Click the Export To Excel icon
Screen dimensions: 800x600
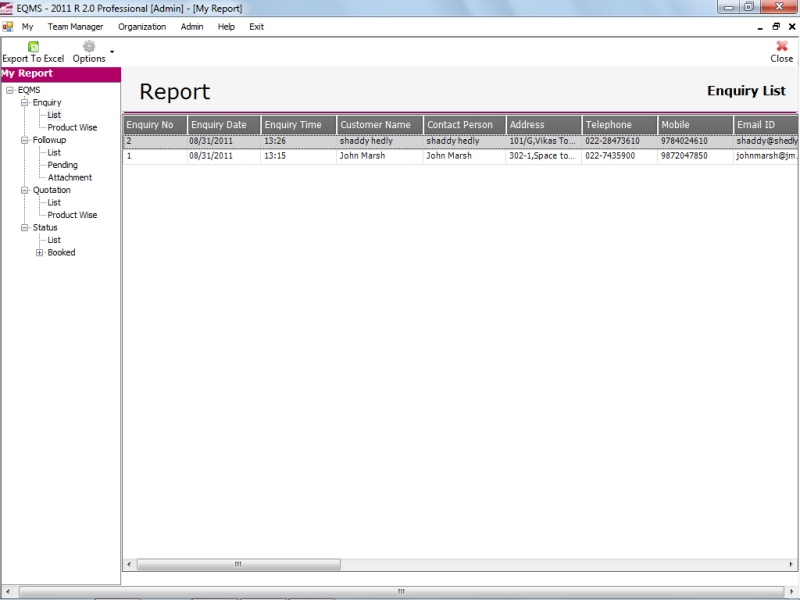click(33, 46)
